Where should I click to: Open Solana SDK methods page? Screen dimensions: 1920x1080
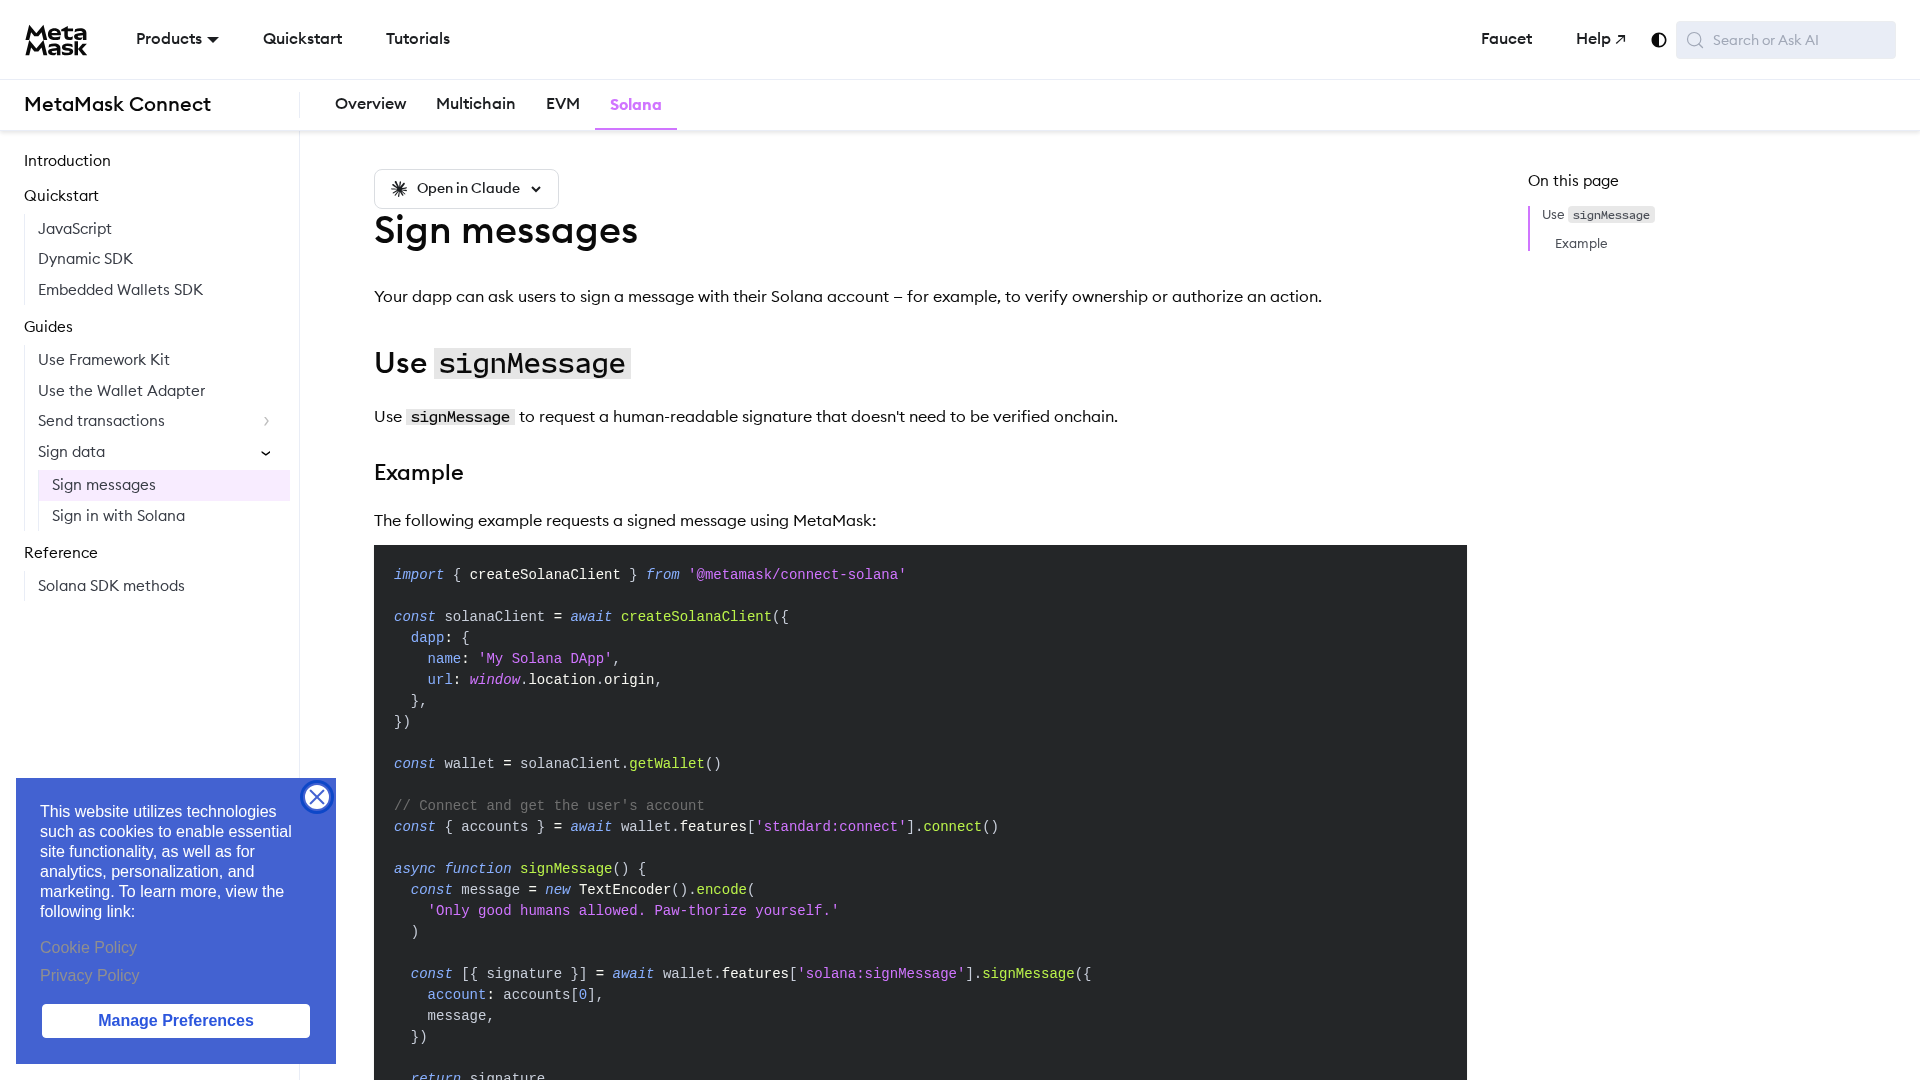point(111,586)
